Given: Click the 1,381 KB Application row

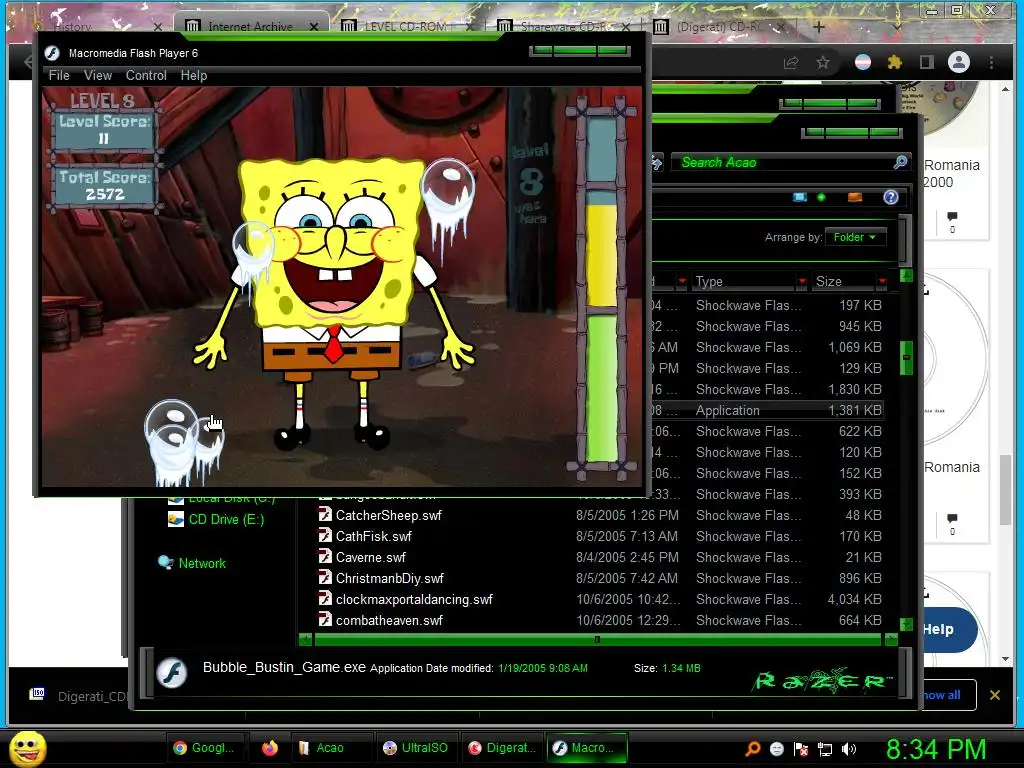Looking at the screenshot, I should pos(767,410).
